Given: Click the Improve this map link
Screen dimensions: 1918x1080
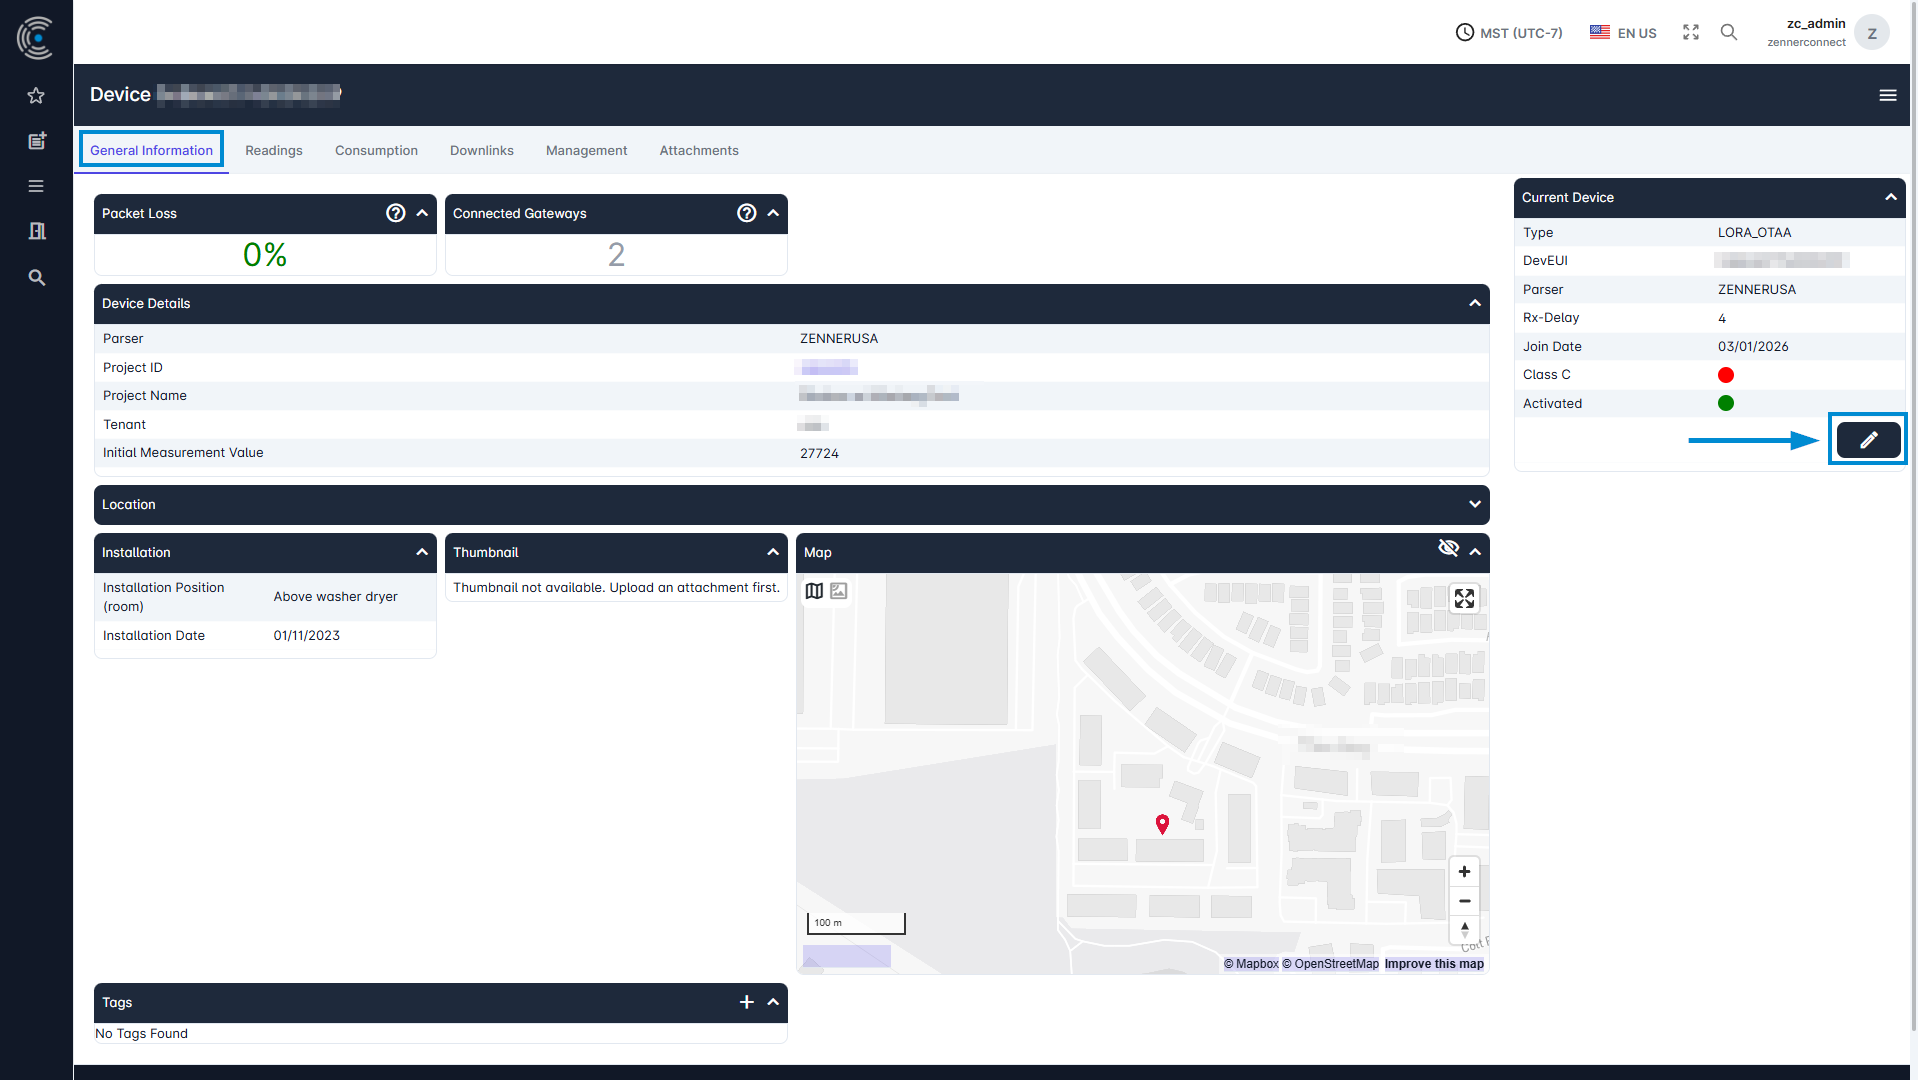Looking at the screenshot, I should pyautogui.click(x=1433, y=964).
